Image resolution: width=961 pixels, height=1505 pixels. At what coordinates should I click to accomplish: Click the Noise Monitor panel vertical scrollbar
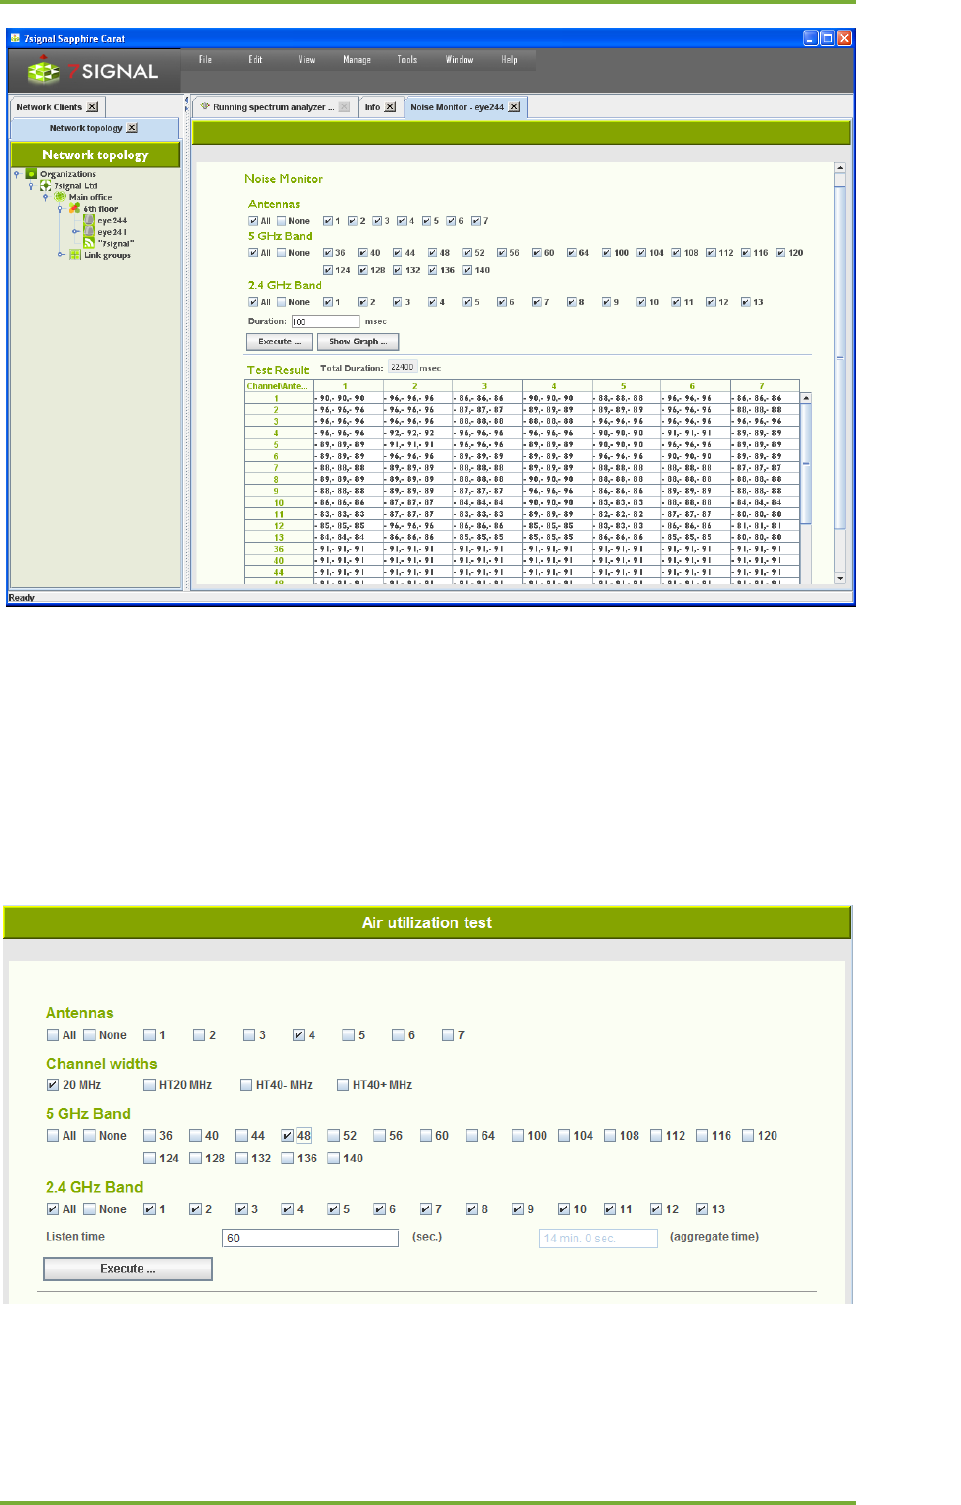[840, 374]
